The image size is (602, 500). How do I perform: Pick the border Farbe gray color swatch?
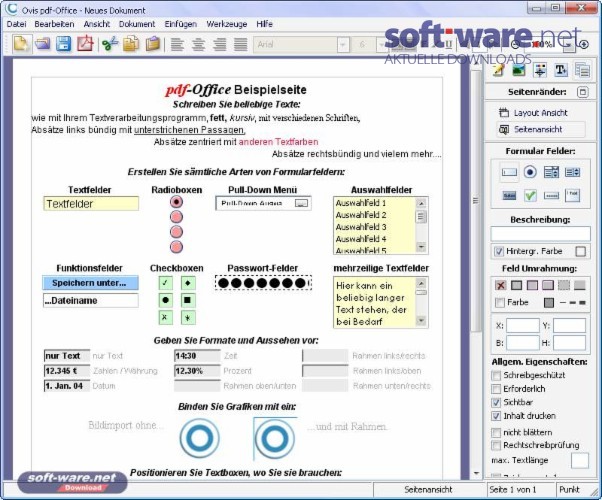click(x=549, y=303)
